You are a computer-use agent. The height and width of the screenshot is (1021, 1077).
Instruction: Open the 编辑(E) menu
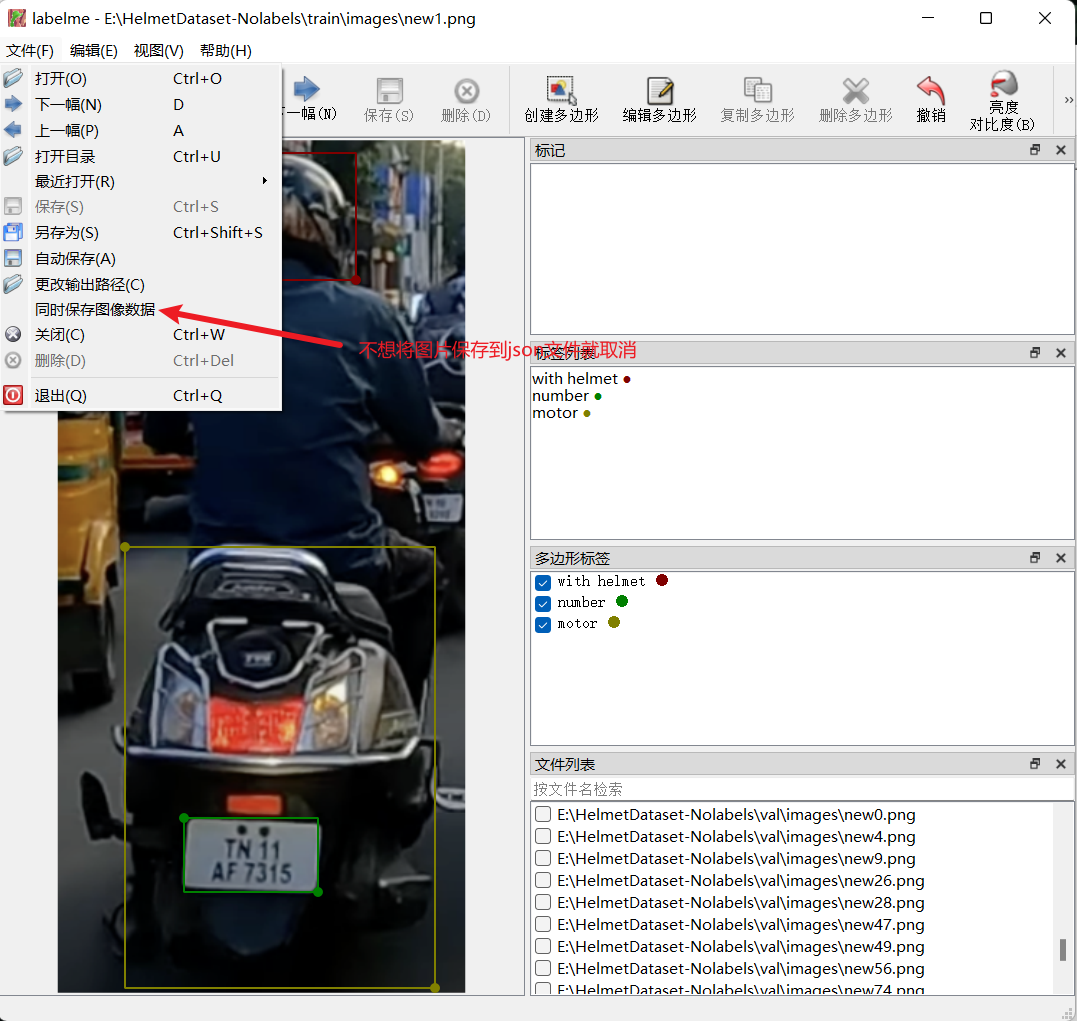[x=93, y=51]
